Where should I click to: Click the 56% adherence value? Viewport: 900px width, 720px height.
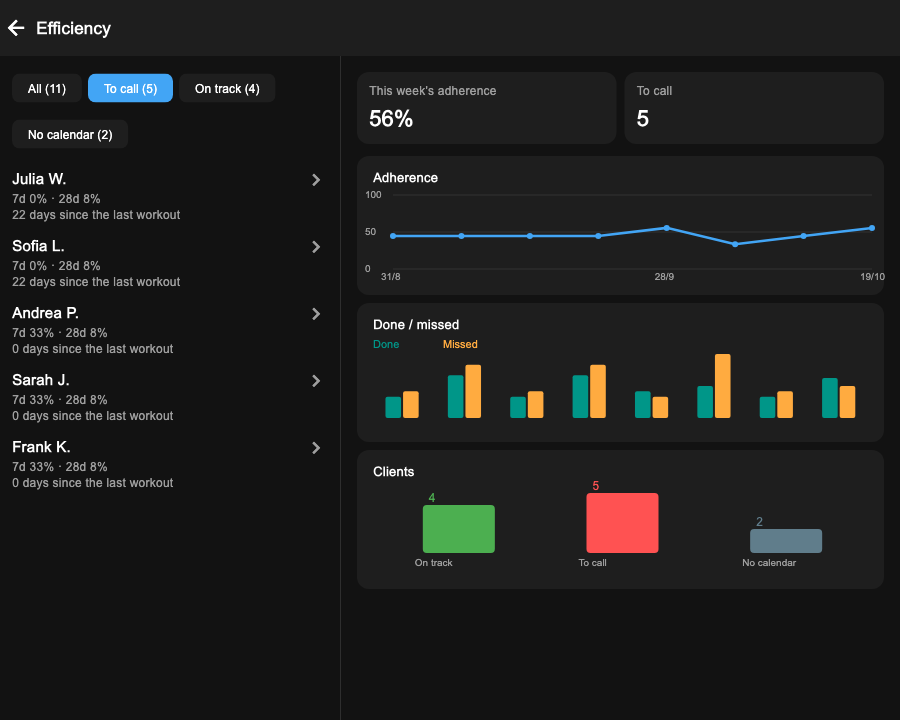click(x=391, y=119)
